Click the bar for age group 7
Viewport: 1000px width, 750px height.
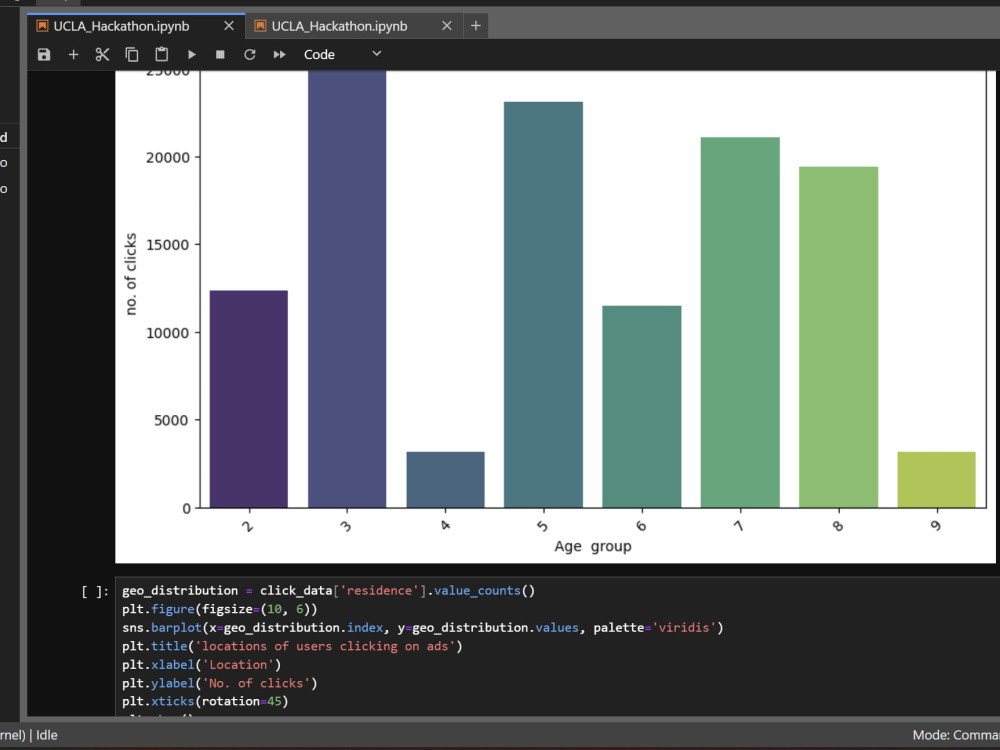pyautogui.click(x=740, y=323)
